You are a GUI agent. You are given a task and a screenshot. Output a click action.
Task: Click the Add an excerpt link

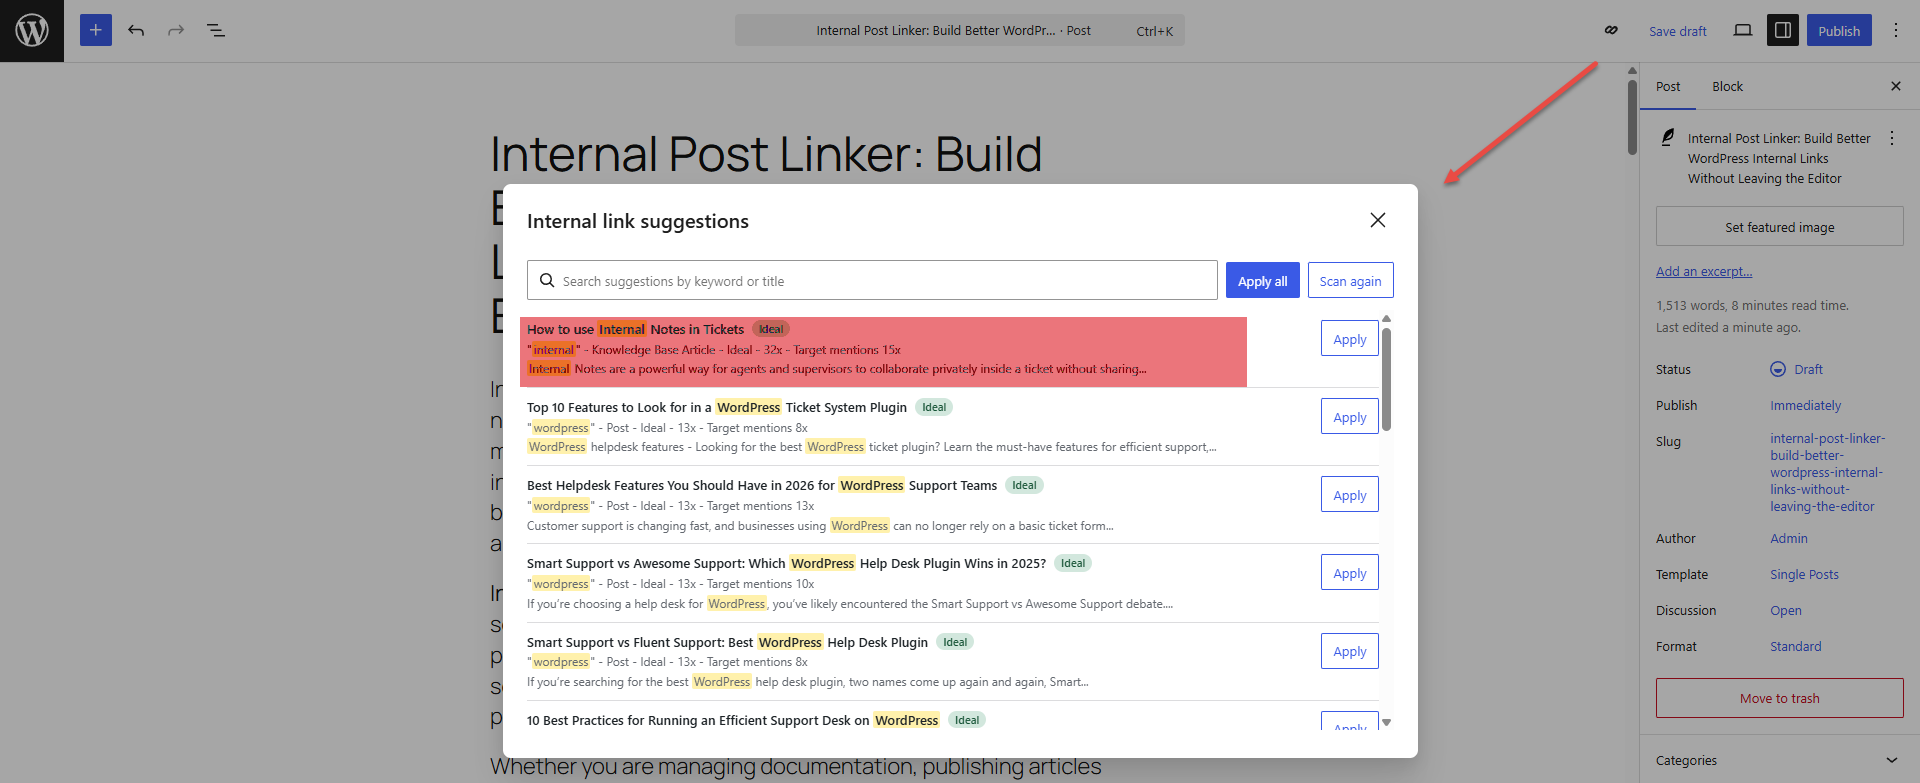pos(1704,271)
